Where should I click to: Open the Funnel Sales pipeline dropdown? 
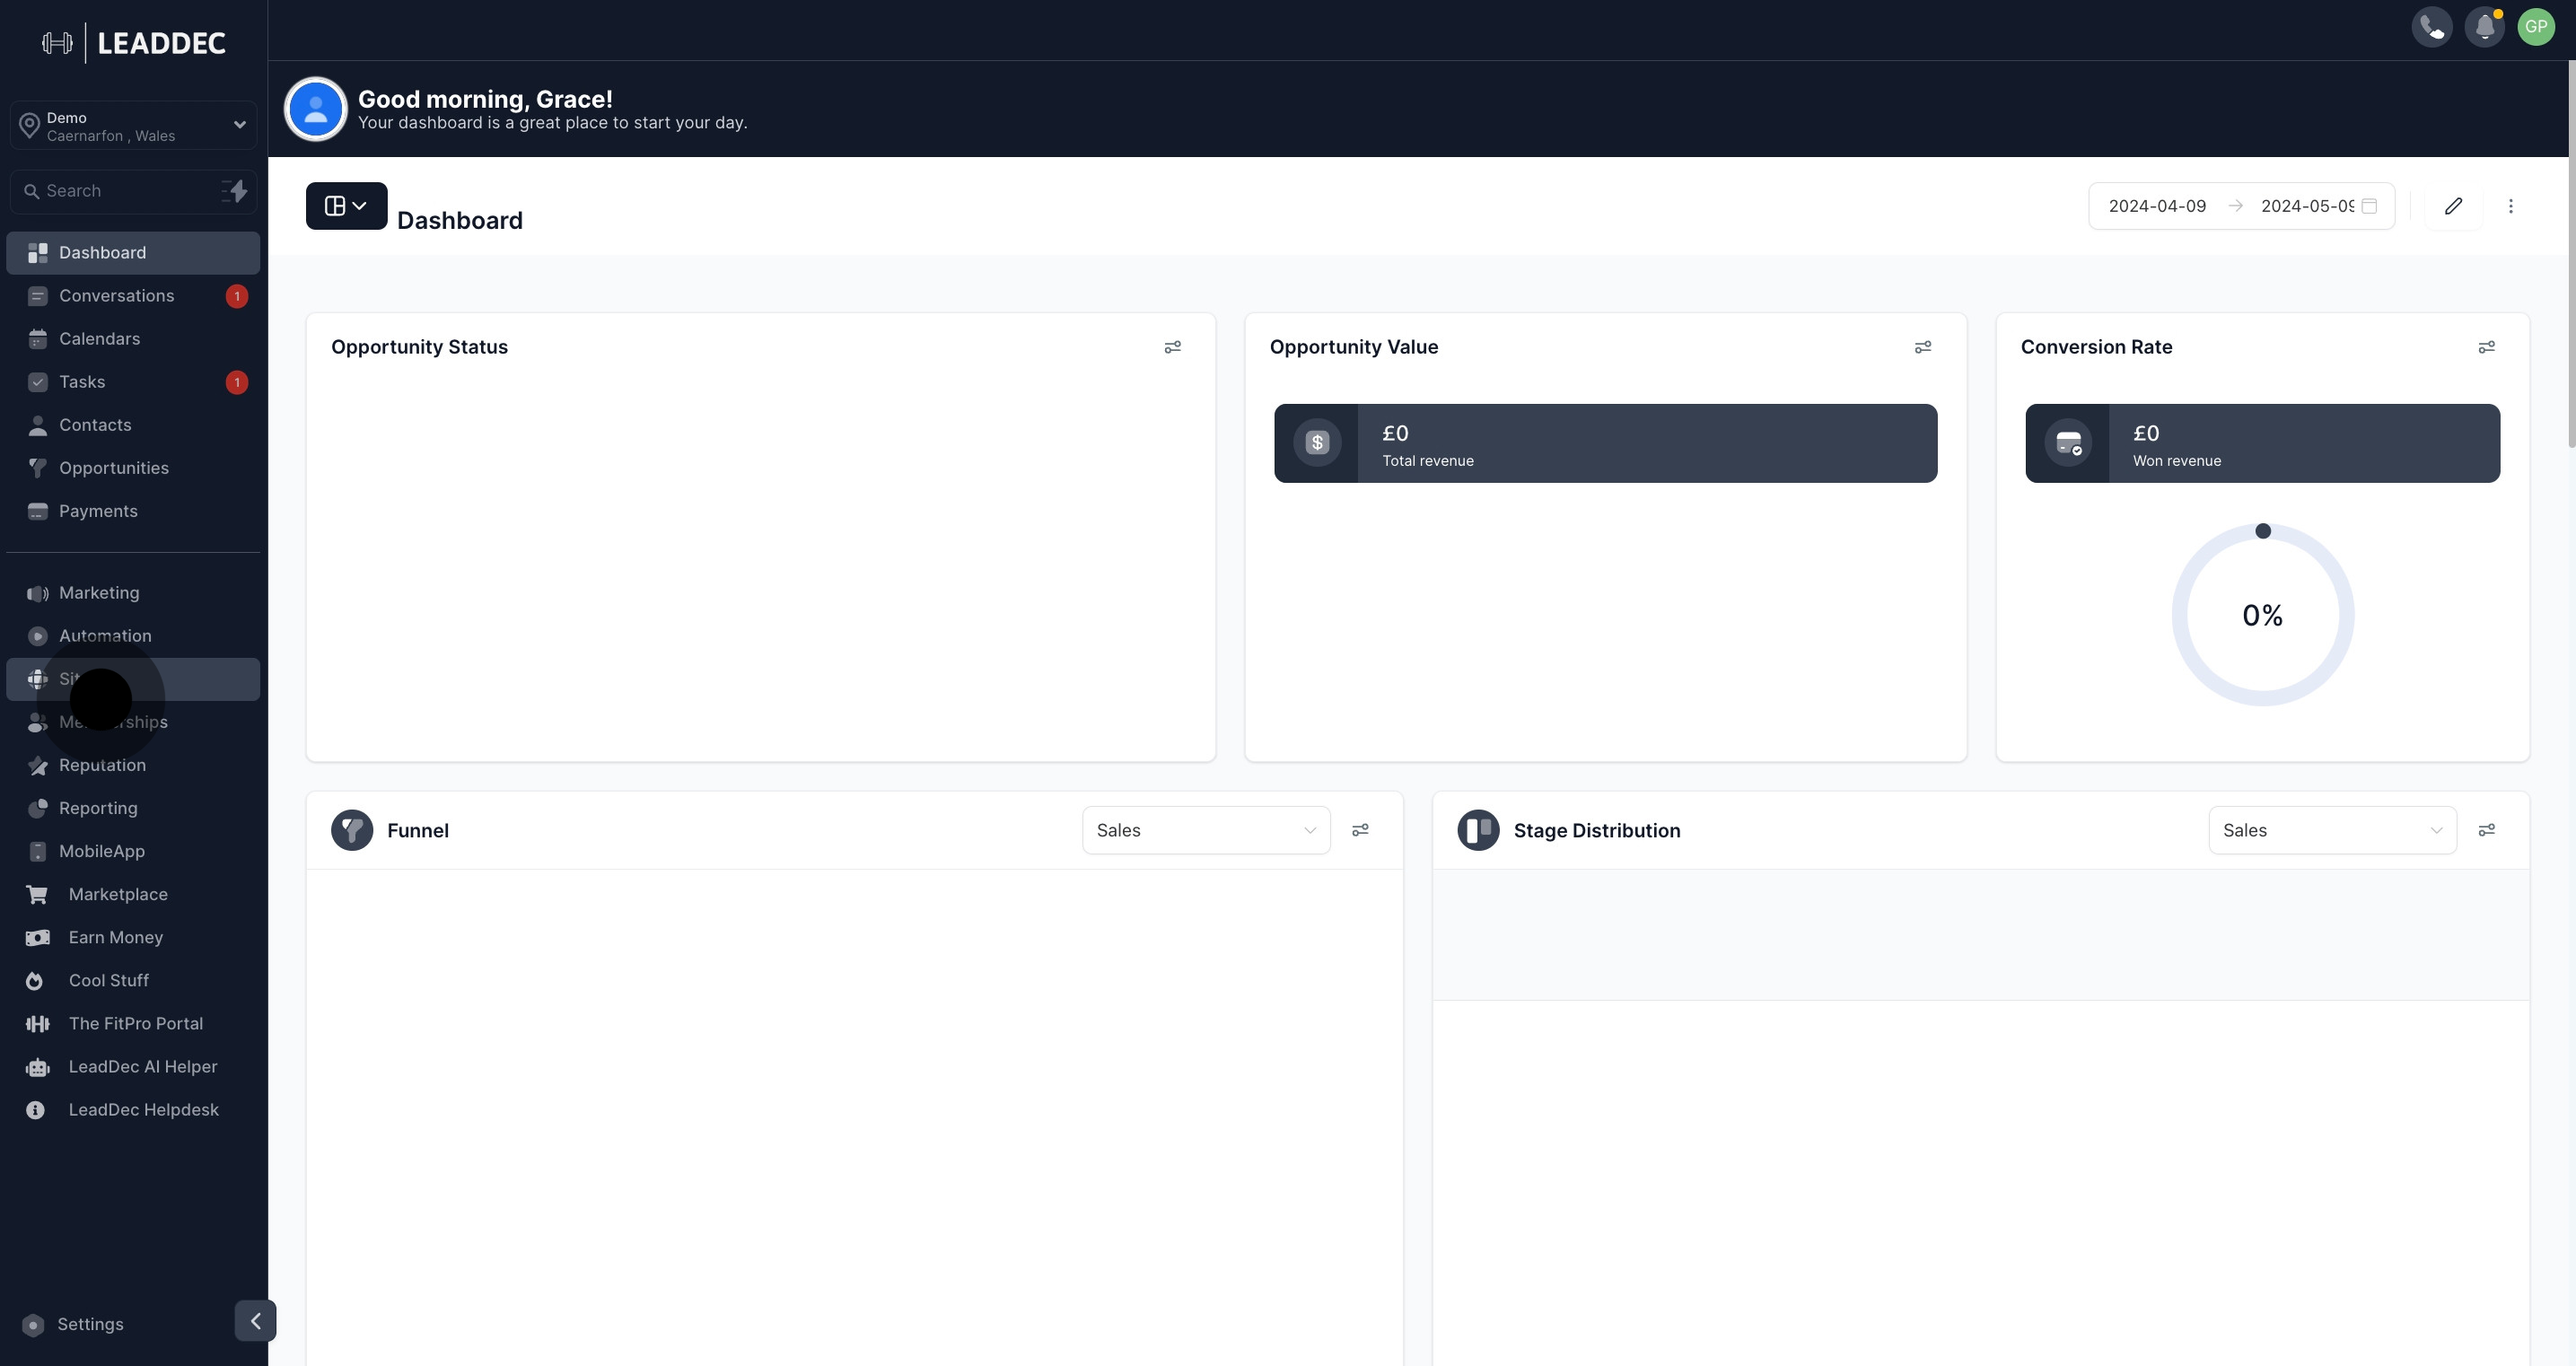pyautogui.click(x=1205, y=830)
